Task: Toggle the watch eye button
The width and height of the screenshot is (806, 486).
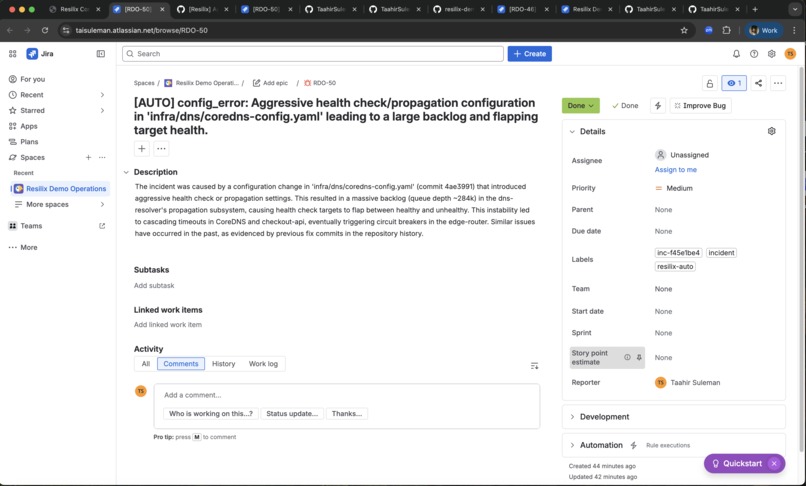Action: [x=734, y=83]
